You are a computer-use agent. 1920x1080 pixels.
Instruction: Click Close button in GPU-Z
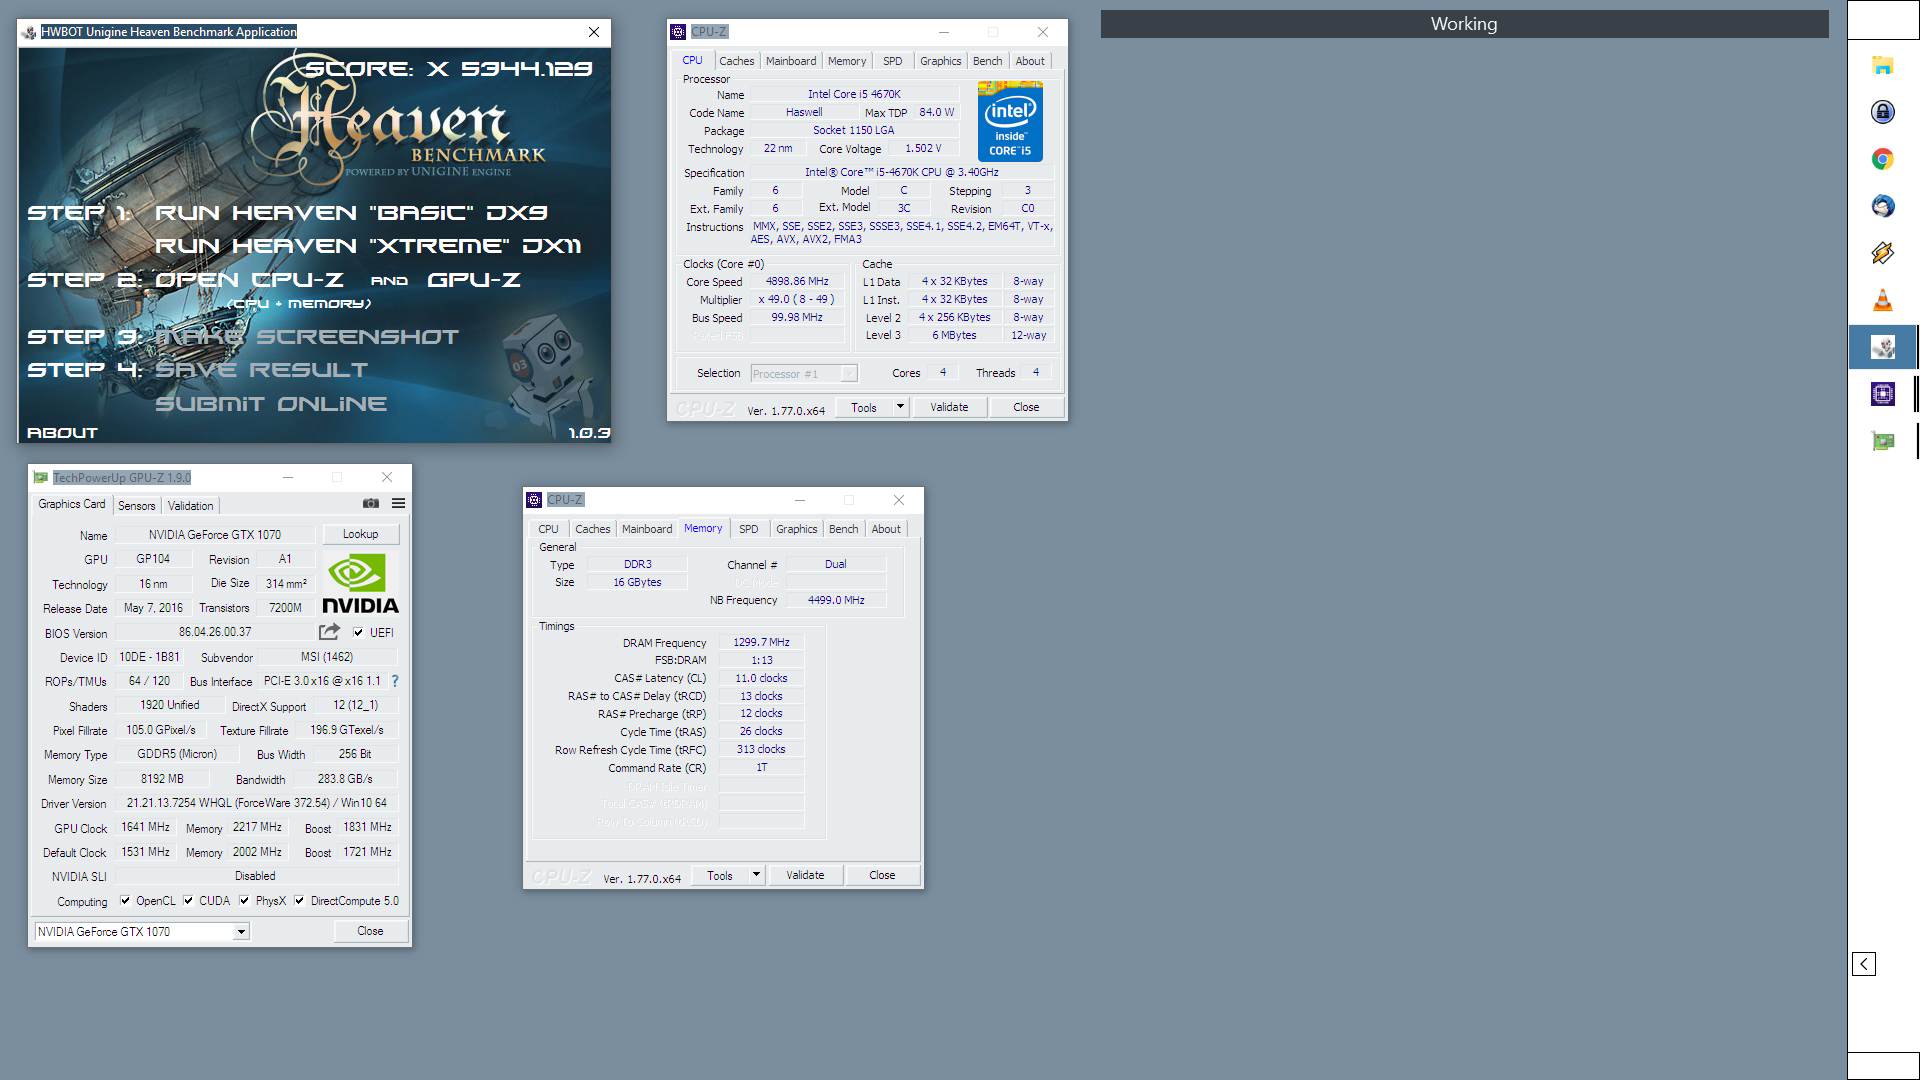click(x=370, y=931)
